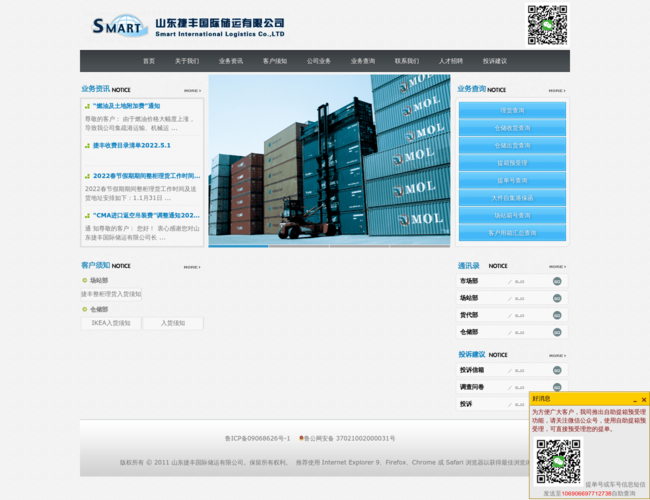Click the 提箱预受理 blue button
Image resolution: width=650 pixels, height=500 pixels.
tap(512, 162)
